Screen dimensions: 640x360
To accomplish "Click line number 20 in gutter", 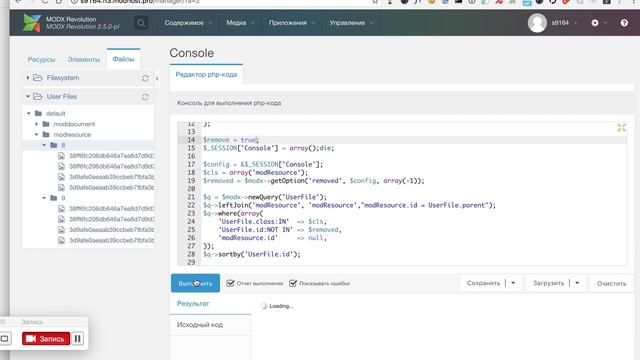I will click(x=191, y=189).
